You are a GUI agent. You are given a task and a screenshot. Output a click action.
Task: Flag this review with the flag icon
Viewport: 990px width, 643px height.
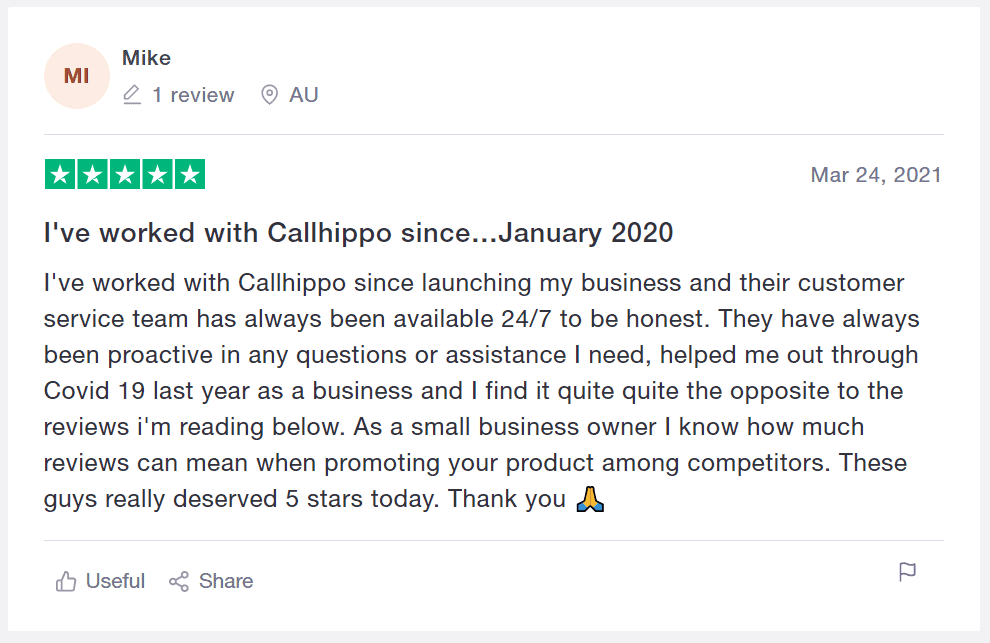[907, 572]
